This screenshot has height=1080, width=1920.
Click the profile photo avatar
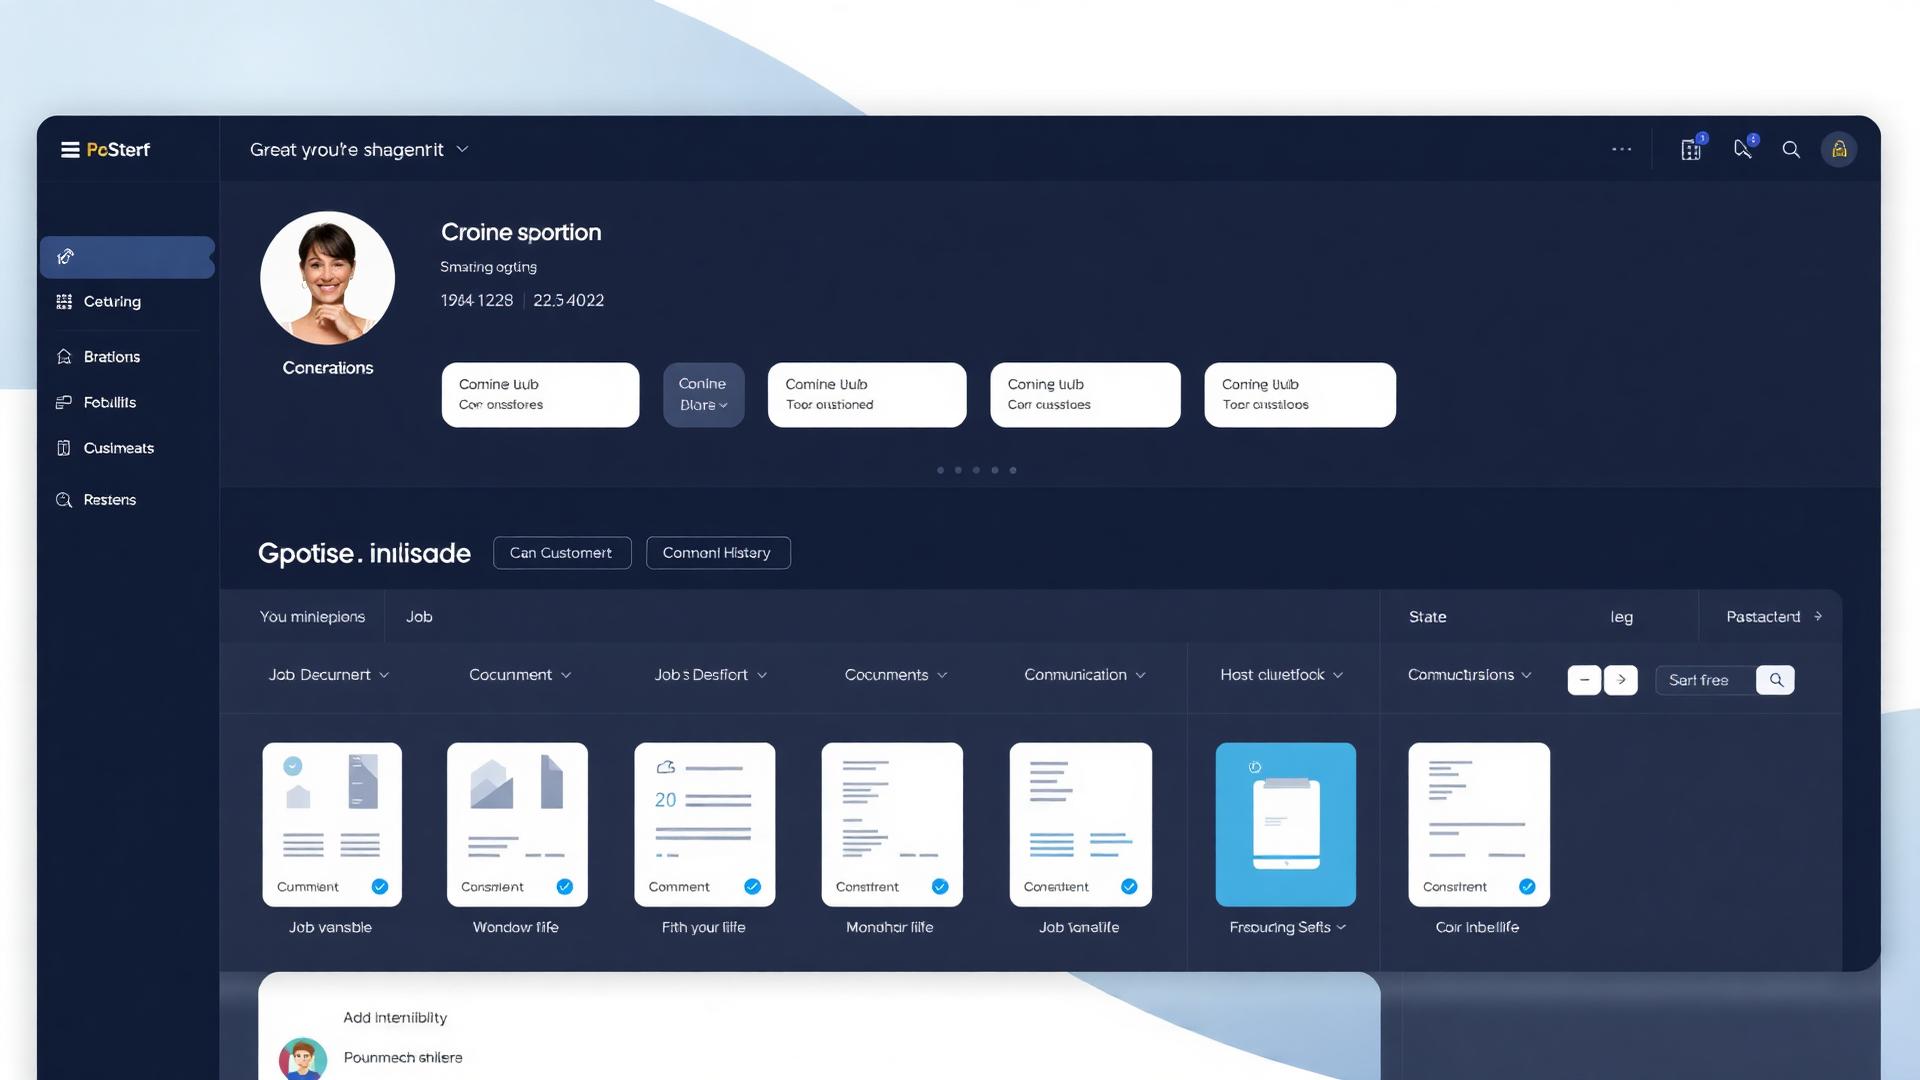327,278
